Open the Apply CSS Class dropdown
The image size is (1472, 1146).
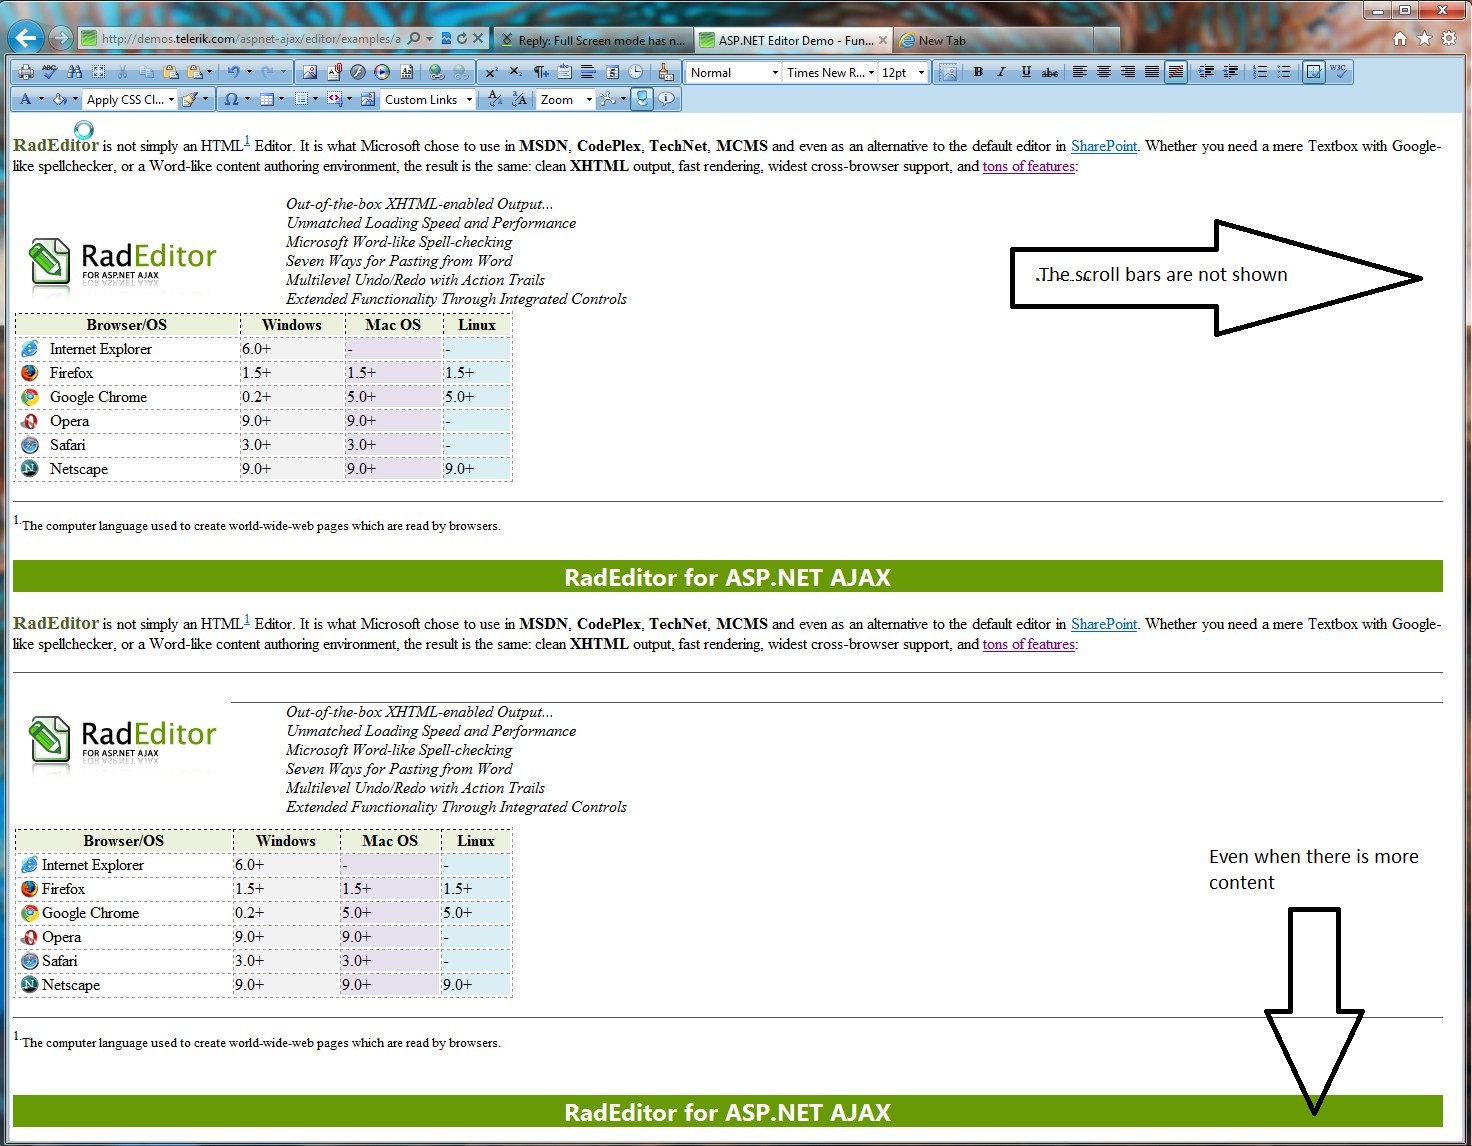coord(129,99)
